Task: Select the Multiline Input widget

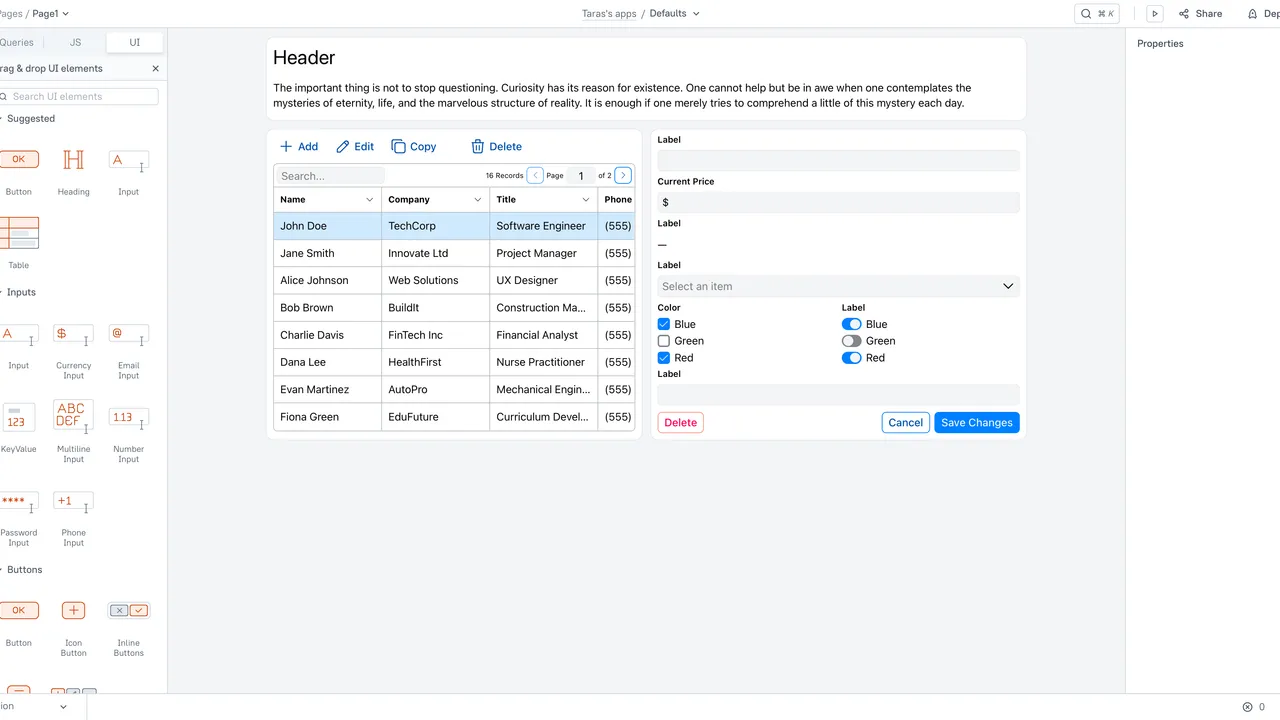Action: [x=73, y=416]
